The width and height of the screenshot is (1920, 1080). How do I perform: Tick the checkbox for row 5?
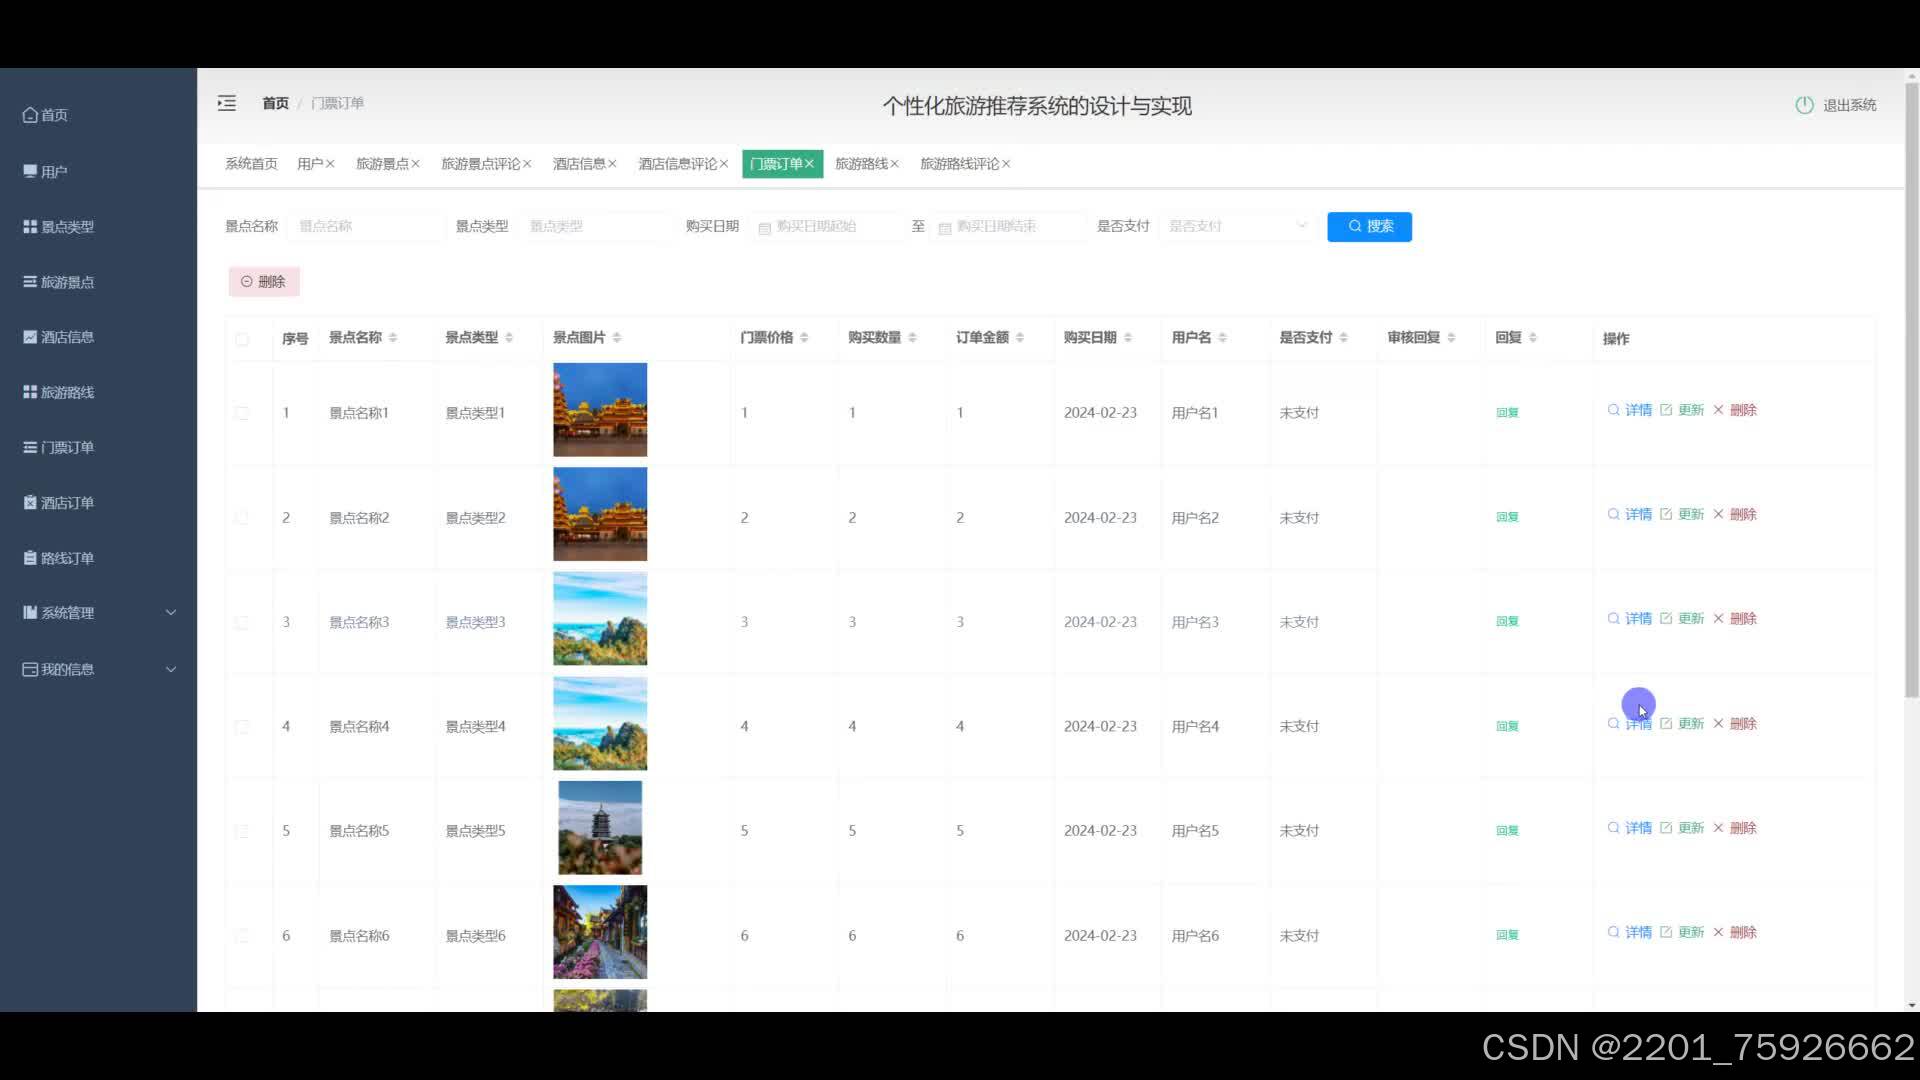click(x=242, y=831)
